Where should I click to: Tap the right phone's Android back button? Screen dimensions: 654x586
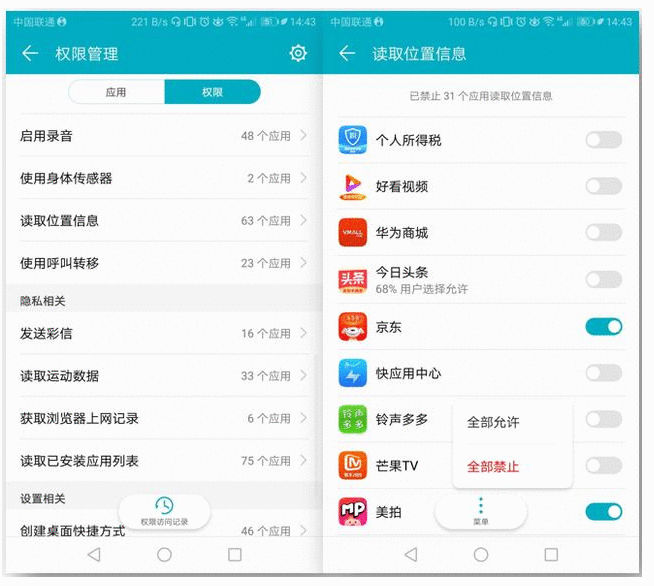[411, 554]
